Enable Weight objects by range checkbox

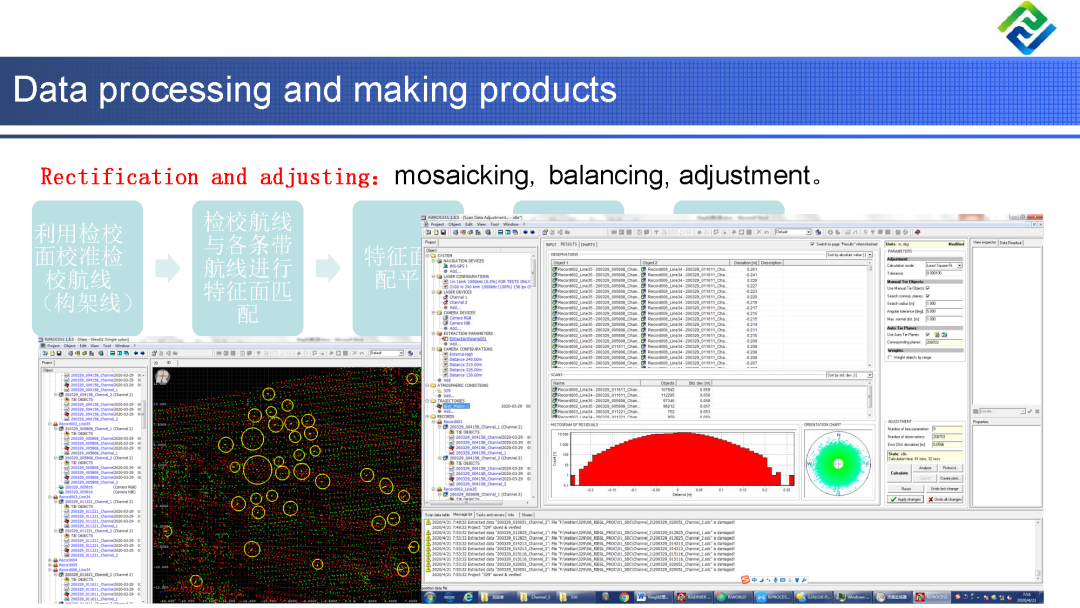coord(890,357)
